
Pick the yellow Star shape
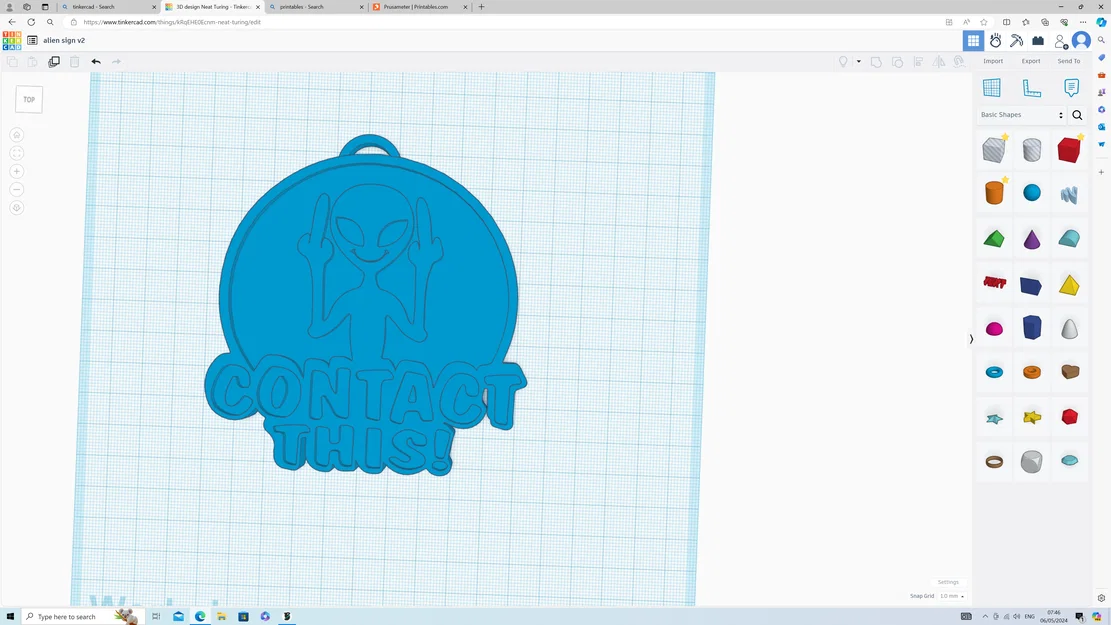[1032, 417]
